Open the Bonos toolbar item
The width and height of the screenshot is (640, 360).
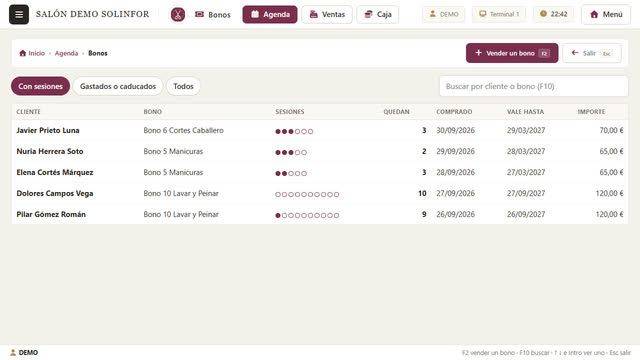click(213, 15)
